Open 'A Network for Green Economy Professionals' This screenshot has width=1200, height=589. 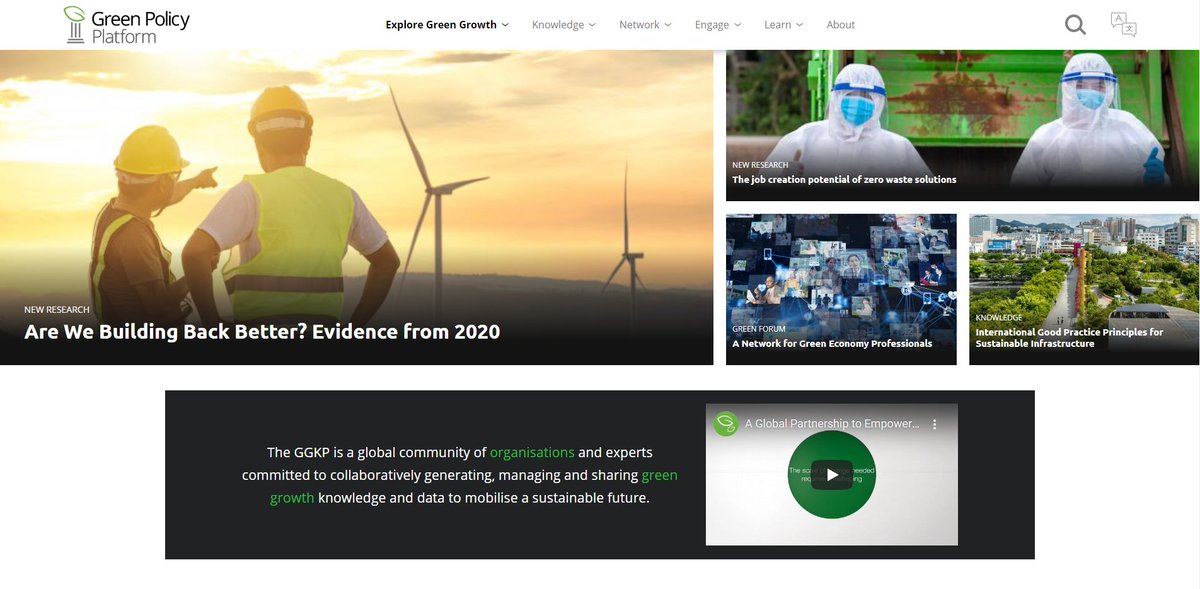tap(832, 343)
